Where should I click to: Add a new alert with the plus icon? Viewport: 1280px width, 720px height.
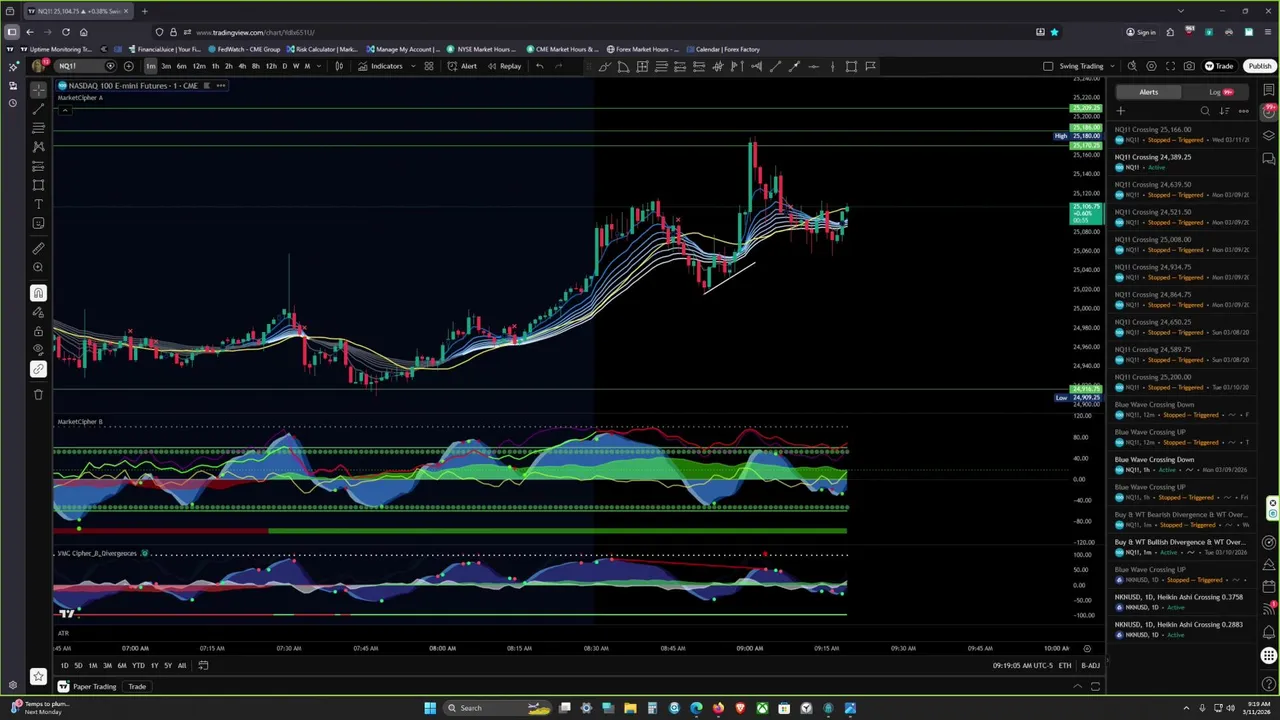[x=1121, y=111]
